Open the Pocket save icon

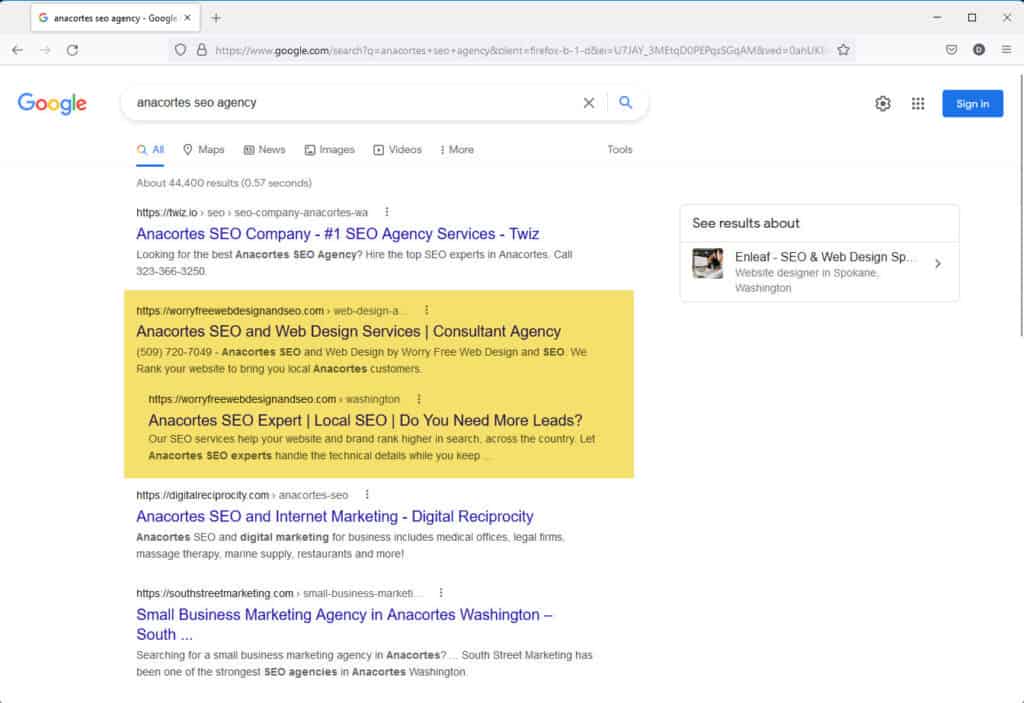coord(952,50)
